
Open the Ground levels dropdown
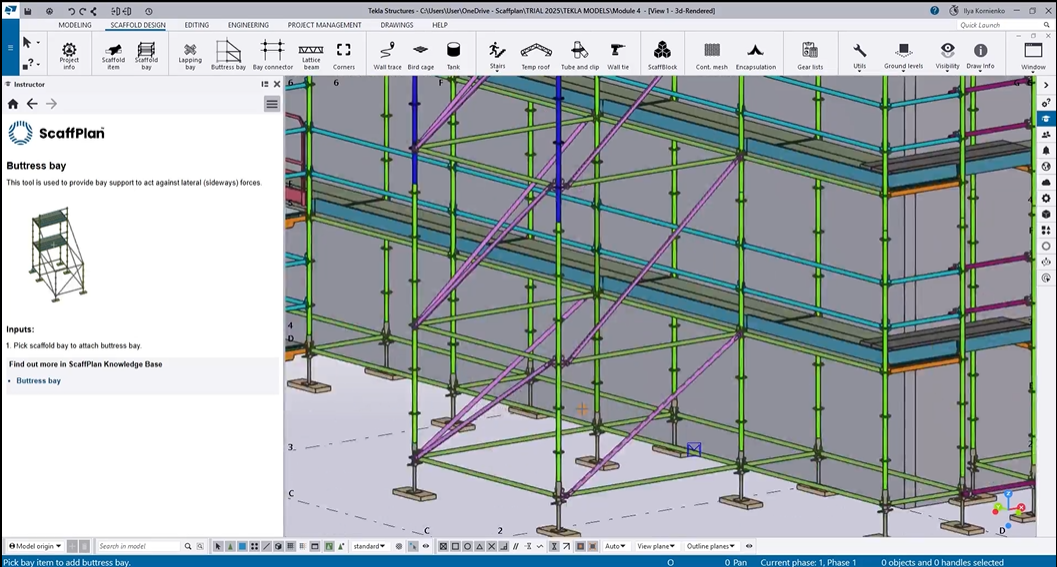[903, 70]
